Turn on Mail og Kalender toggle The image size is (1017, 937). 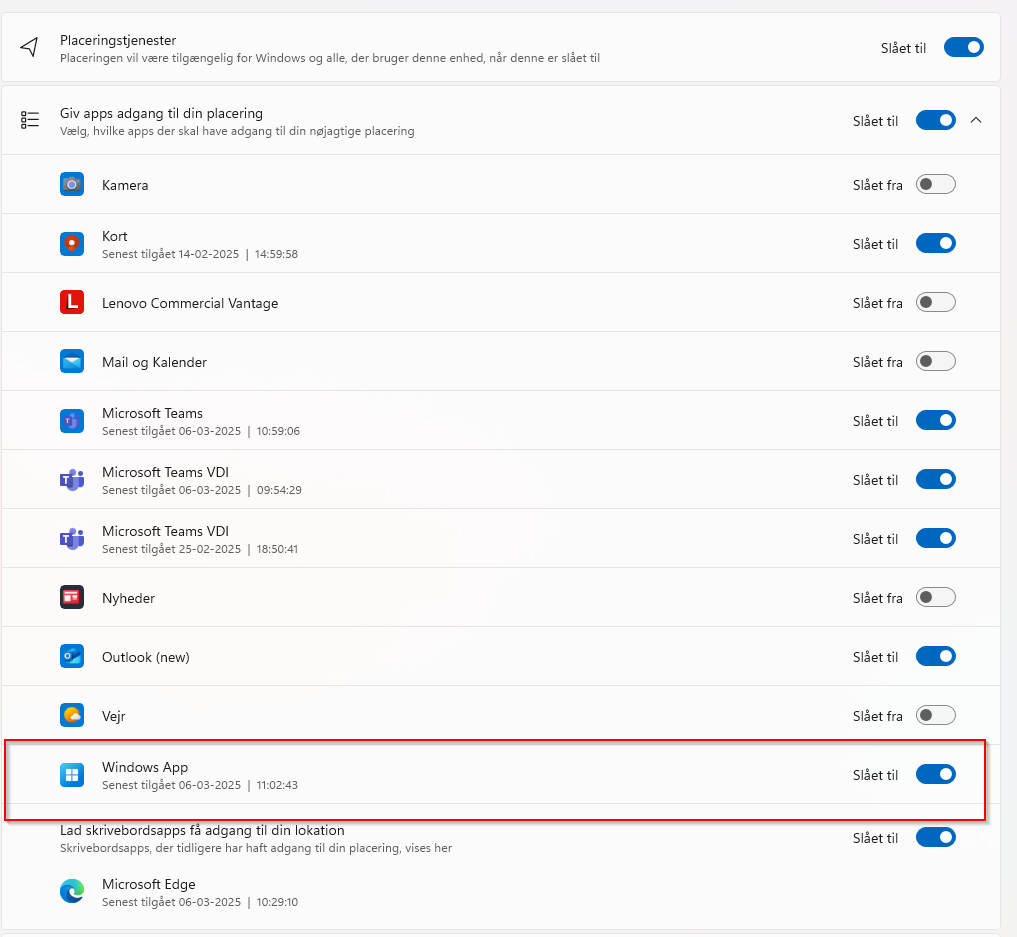coord(935,362)
